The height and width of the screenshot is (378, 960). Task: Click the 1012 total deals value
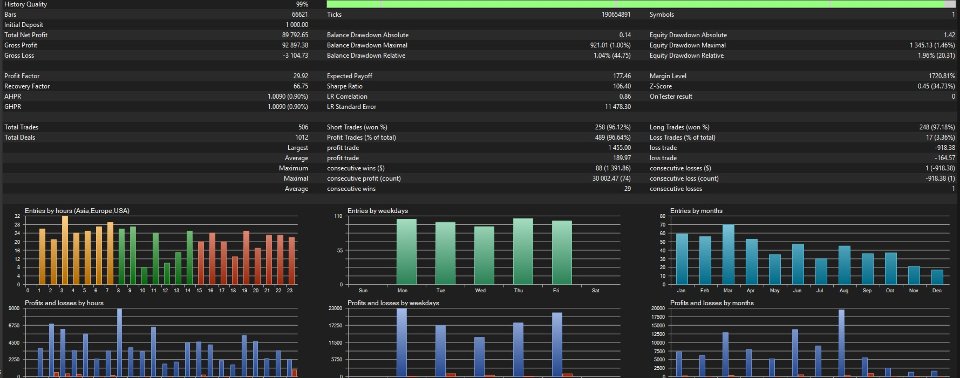[302, 138]
